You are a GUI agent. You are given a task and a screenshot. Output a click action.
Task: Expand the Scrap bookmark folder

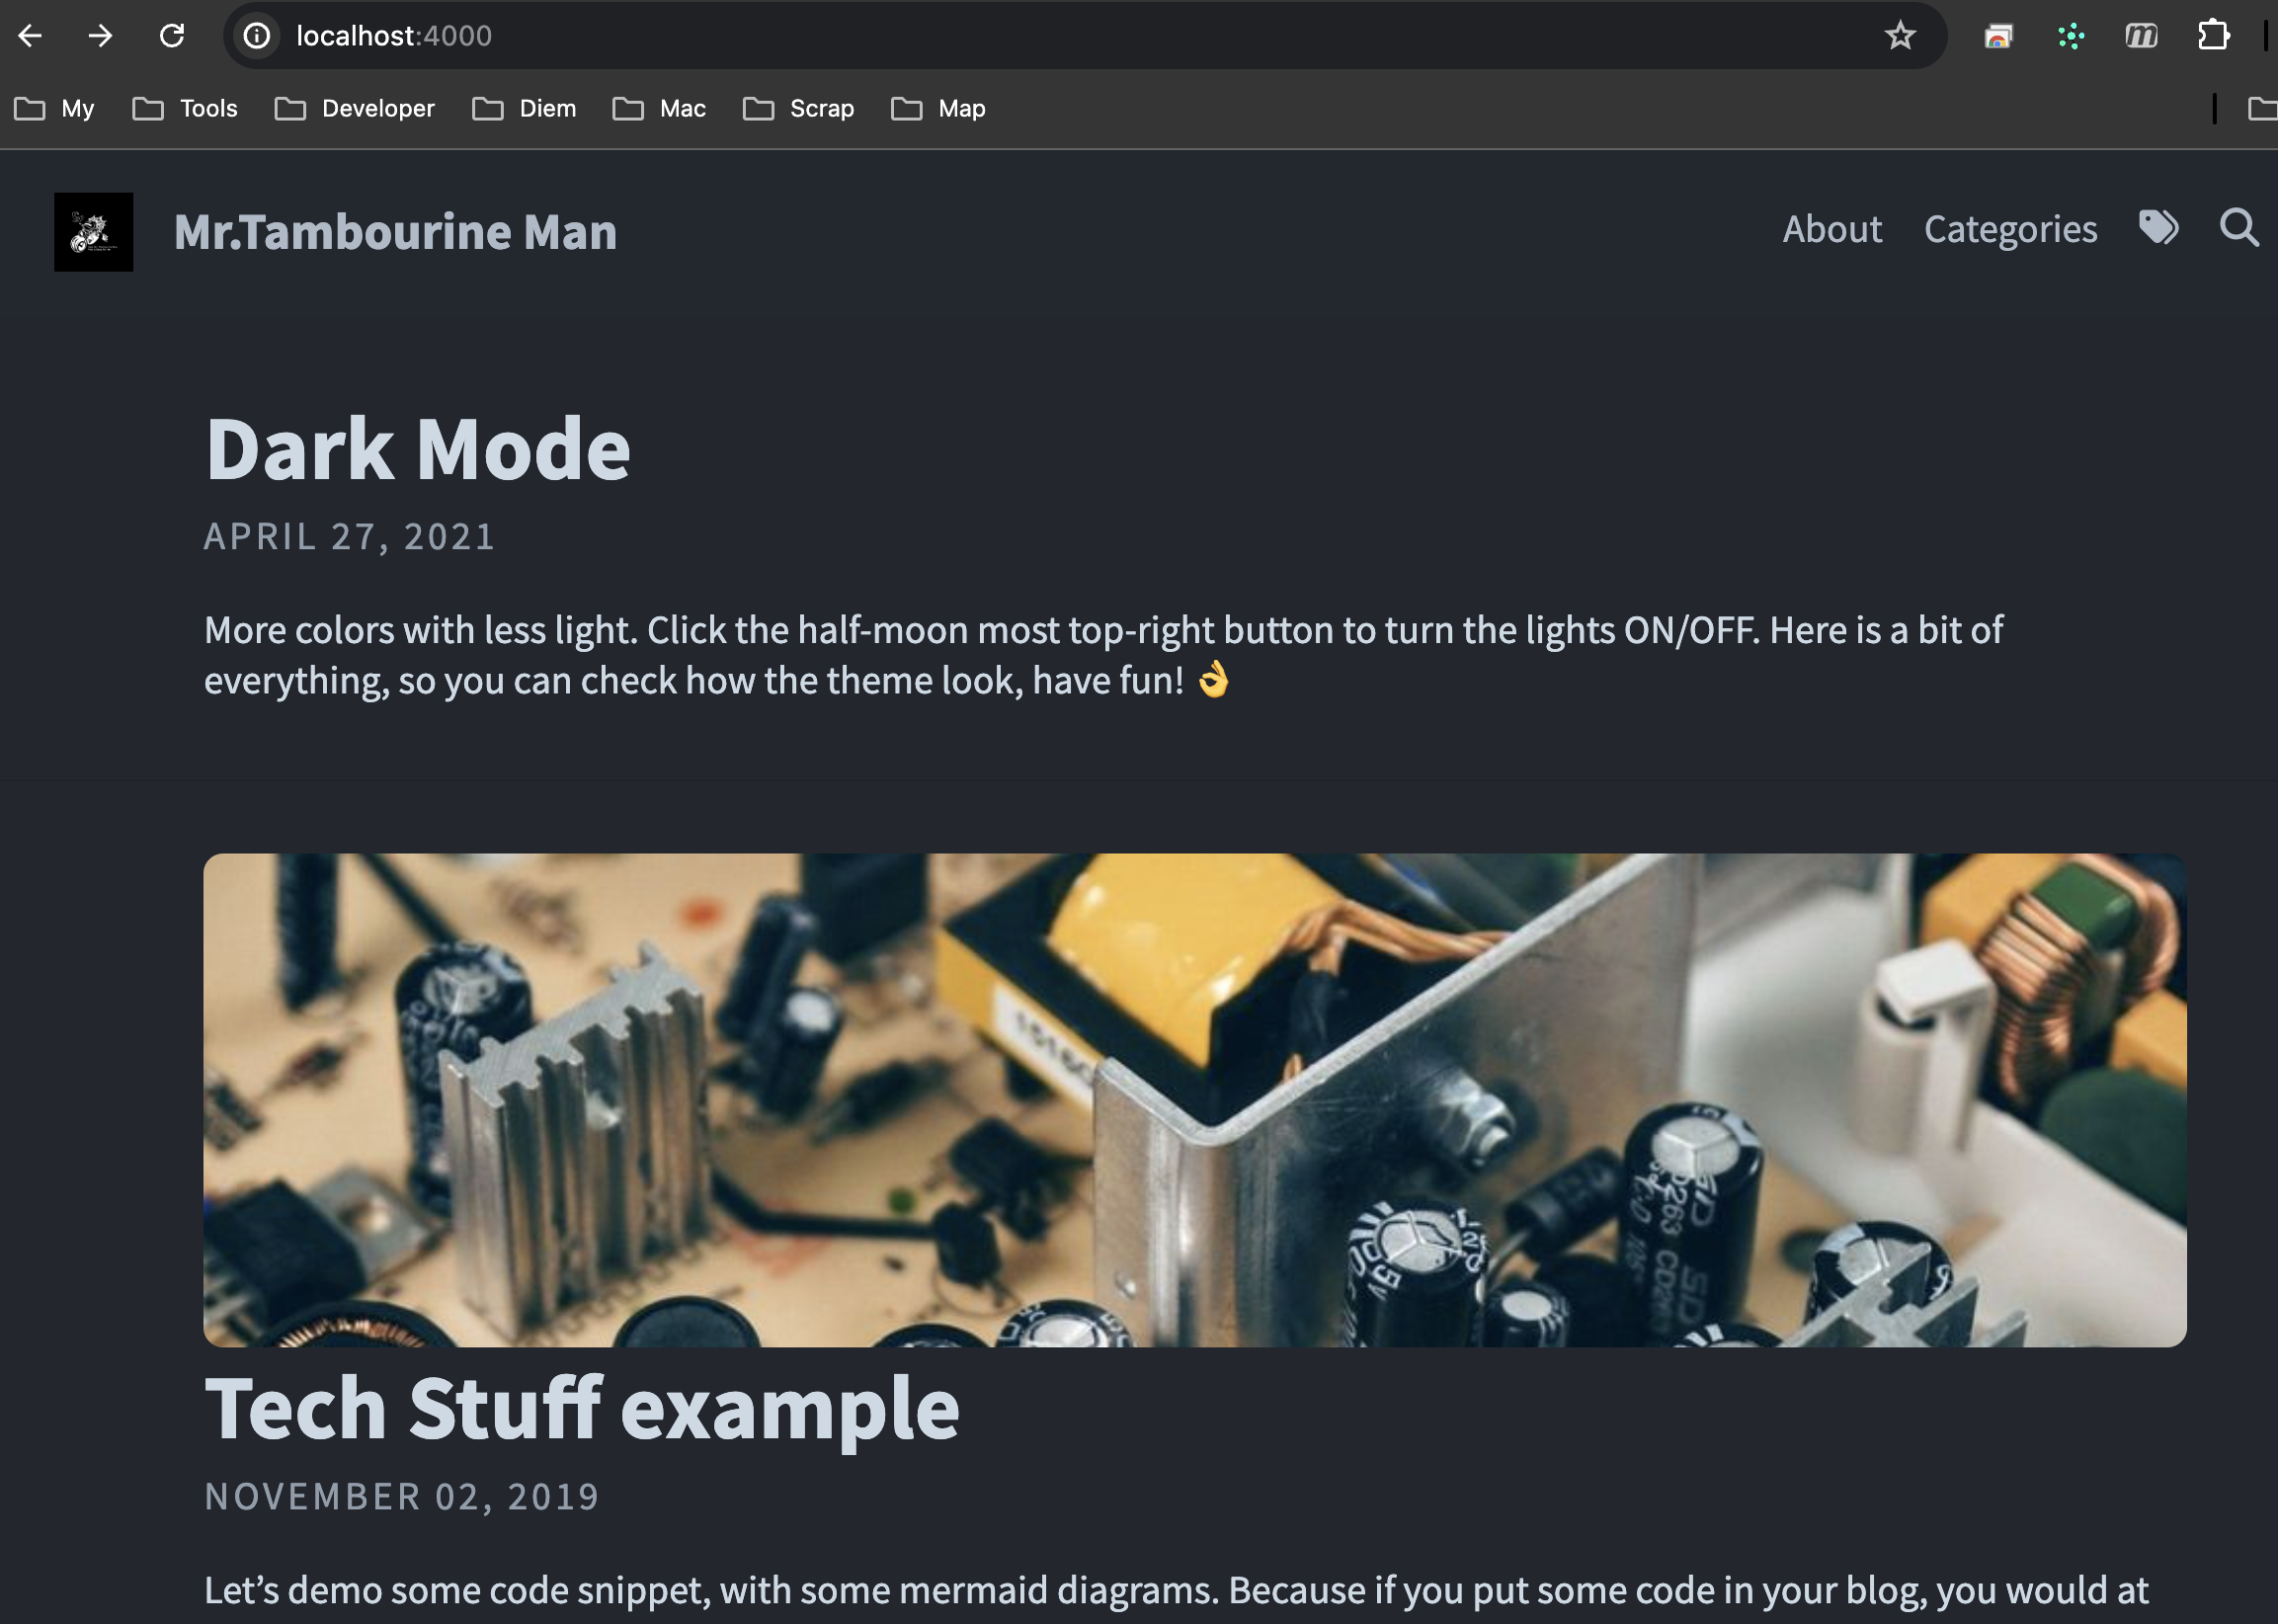pos(798,108)
